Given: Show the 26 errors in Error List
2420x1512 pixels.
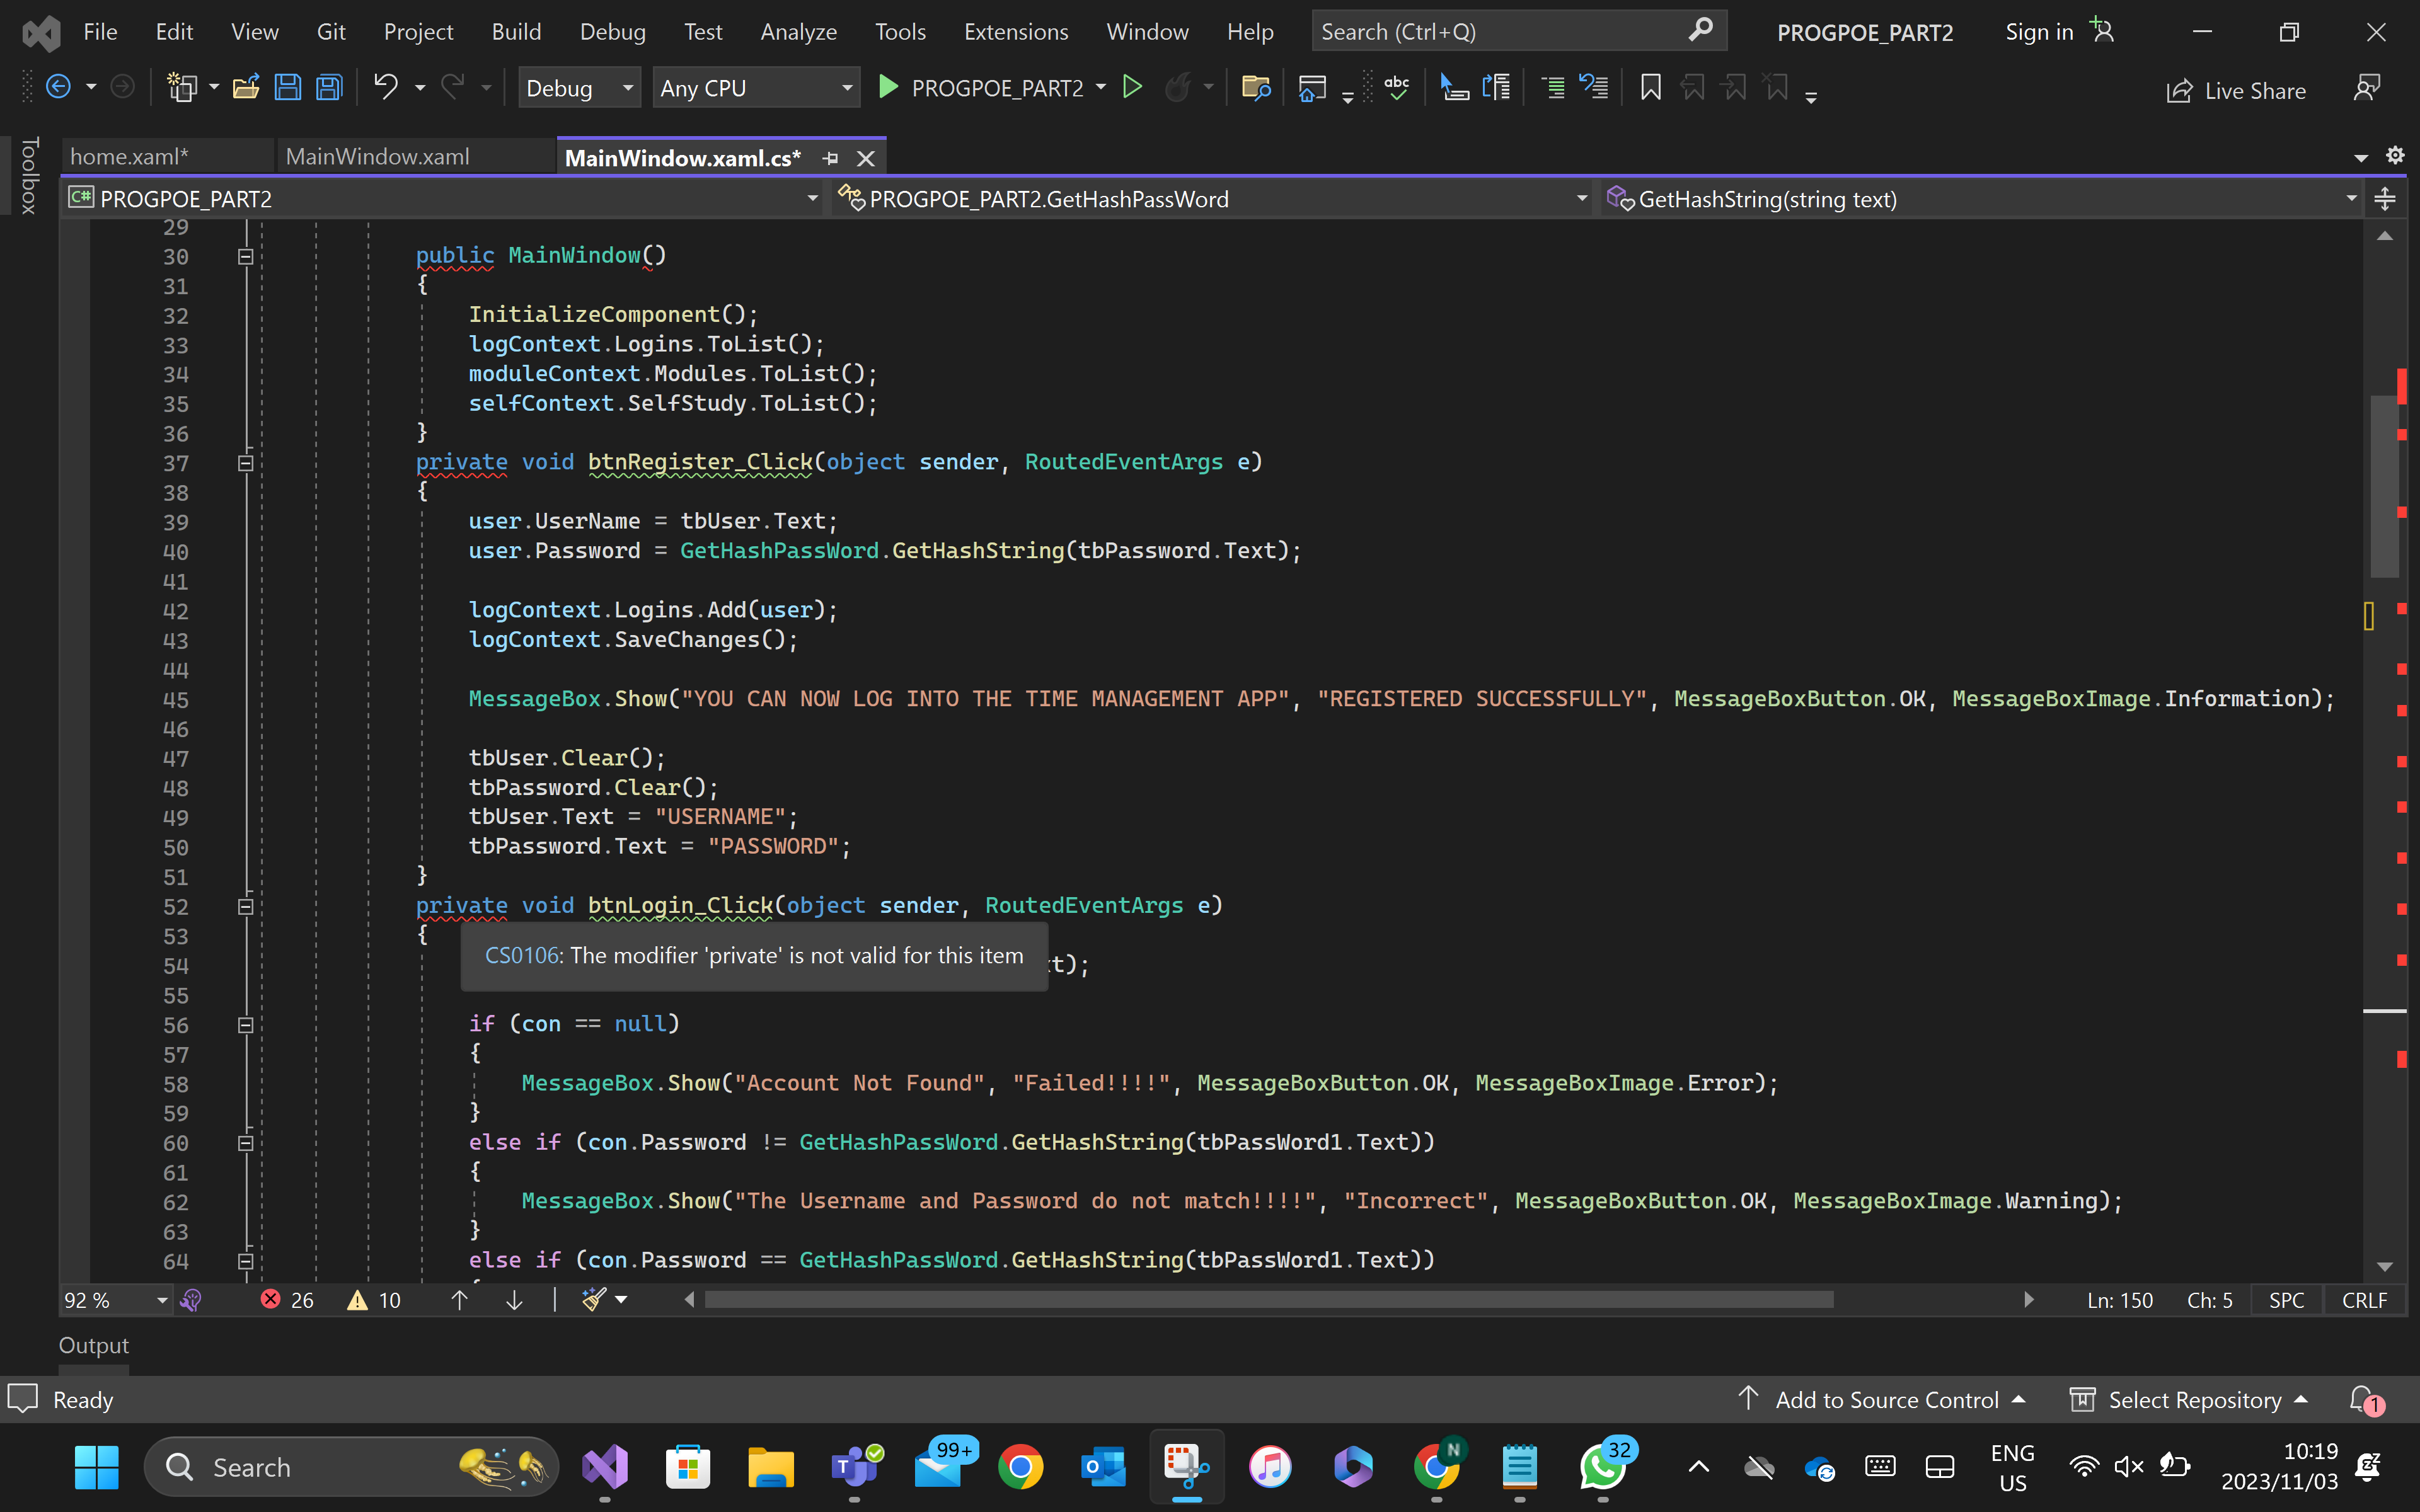Looking at the screenshot, I should 286,1299.
